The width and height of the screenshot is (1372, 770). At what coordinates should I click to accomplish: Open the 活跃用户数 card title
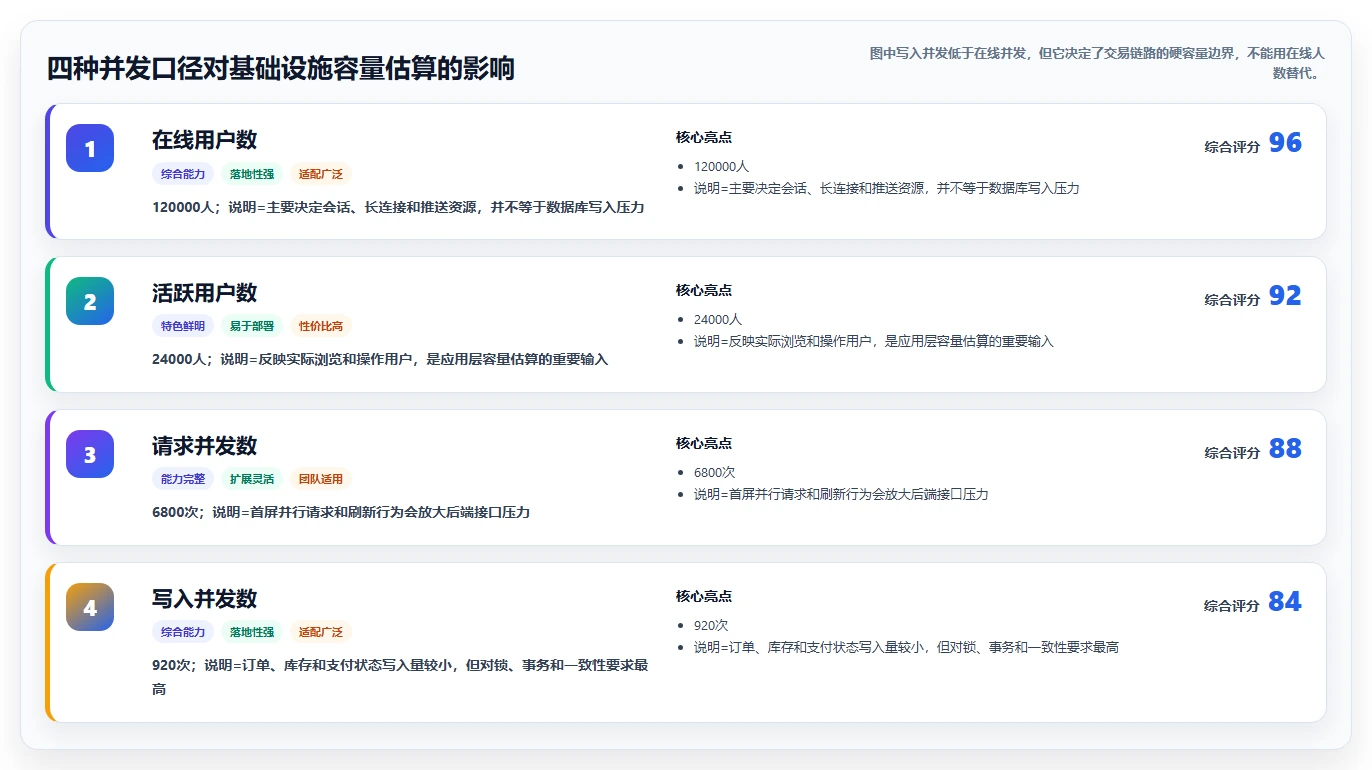click(204, 293)
